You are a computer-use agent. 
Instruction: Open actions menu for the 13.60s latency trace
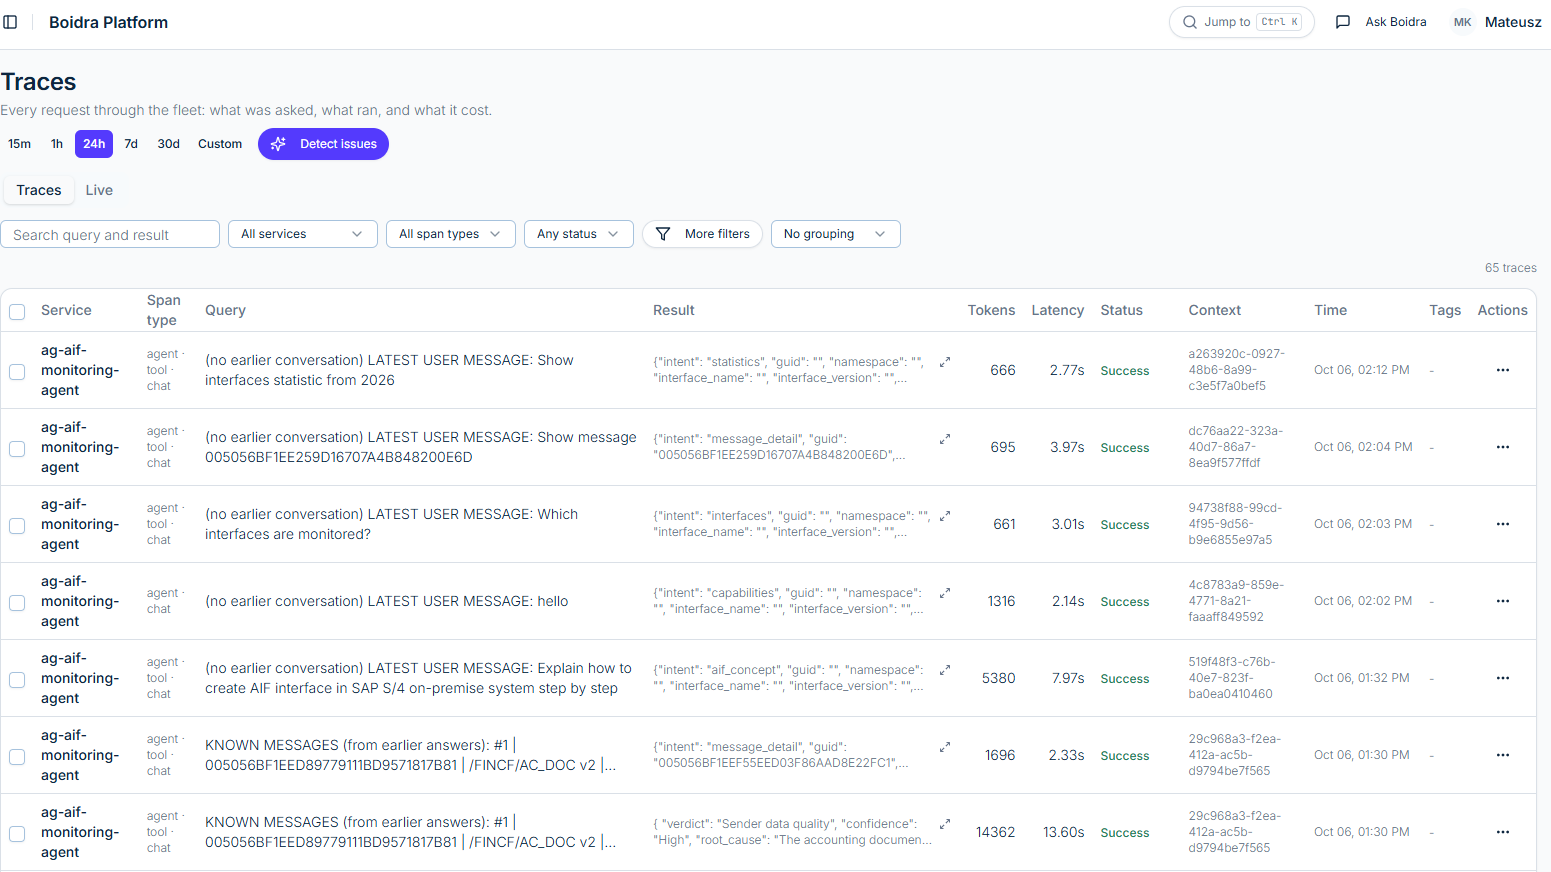click(x=1502, y=832)
